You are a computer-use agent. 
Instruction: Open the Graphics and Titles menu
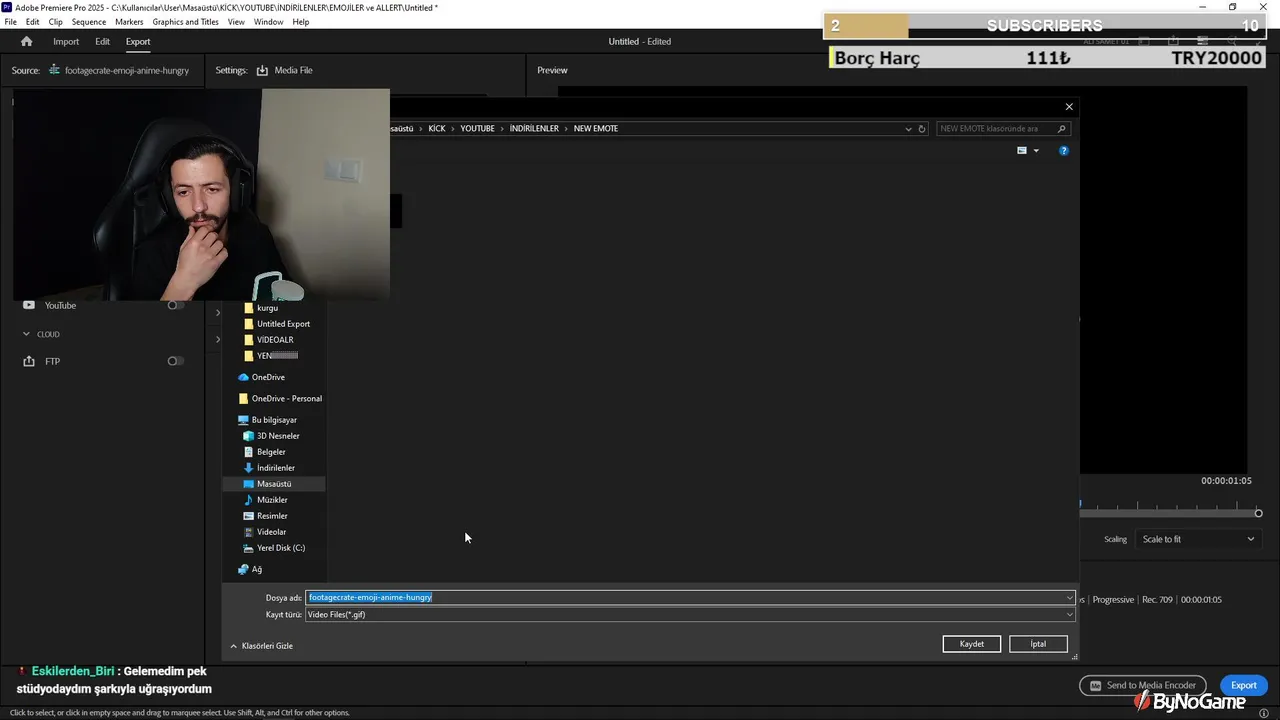coord(186,21)
